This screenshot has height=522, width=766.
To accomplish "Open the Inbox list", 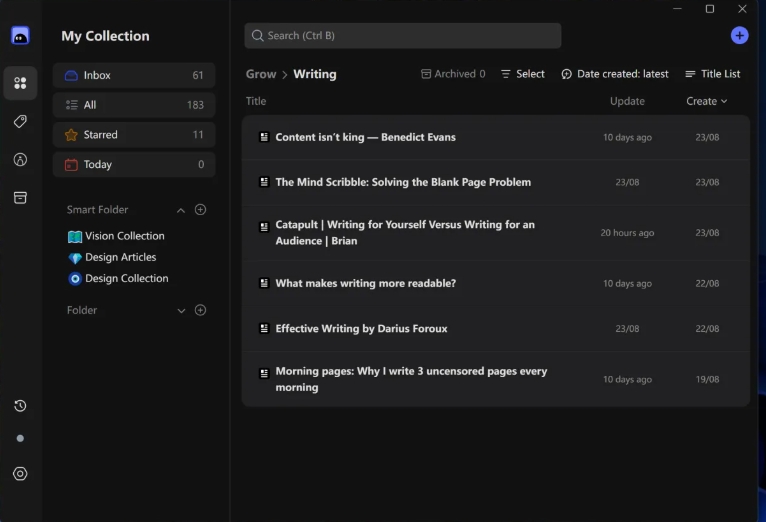I will click(x=134, y=75).
